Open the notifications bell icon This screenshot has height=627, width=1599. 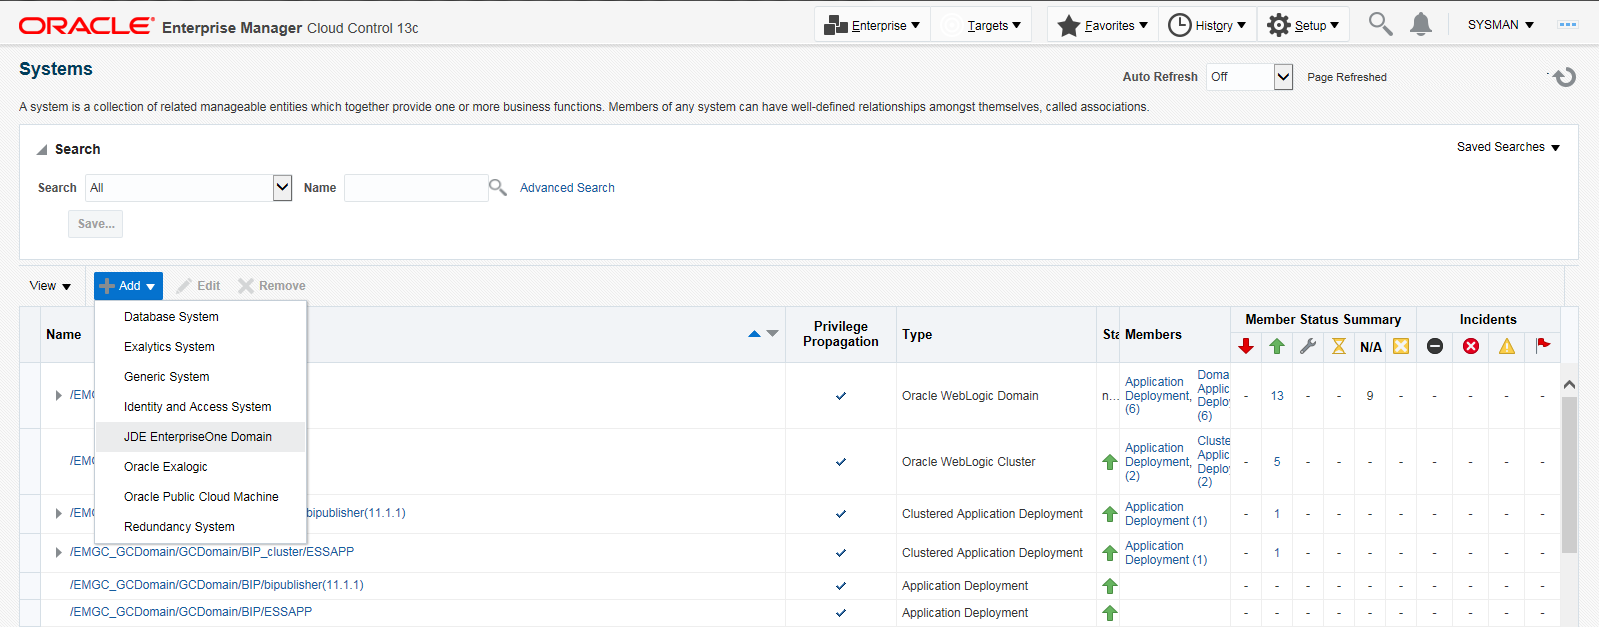pos(1420,24)
